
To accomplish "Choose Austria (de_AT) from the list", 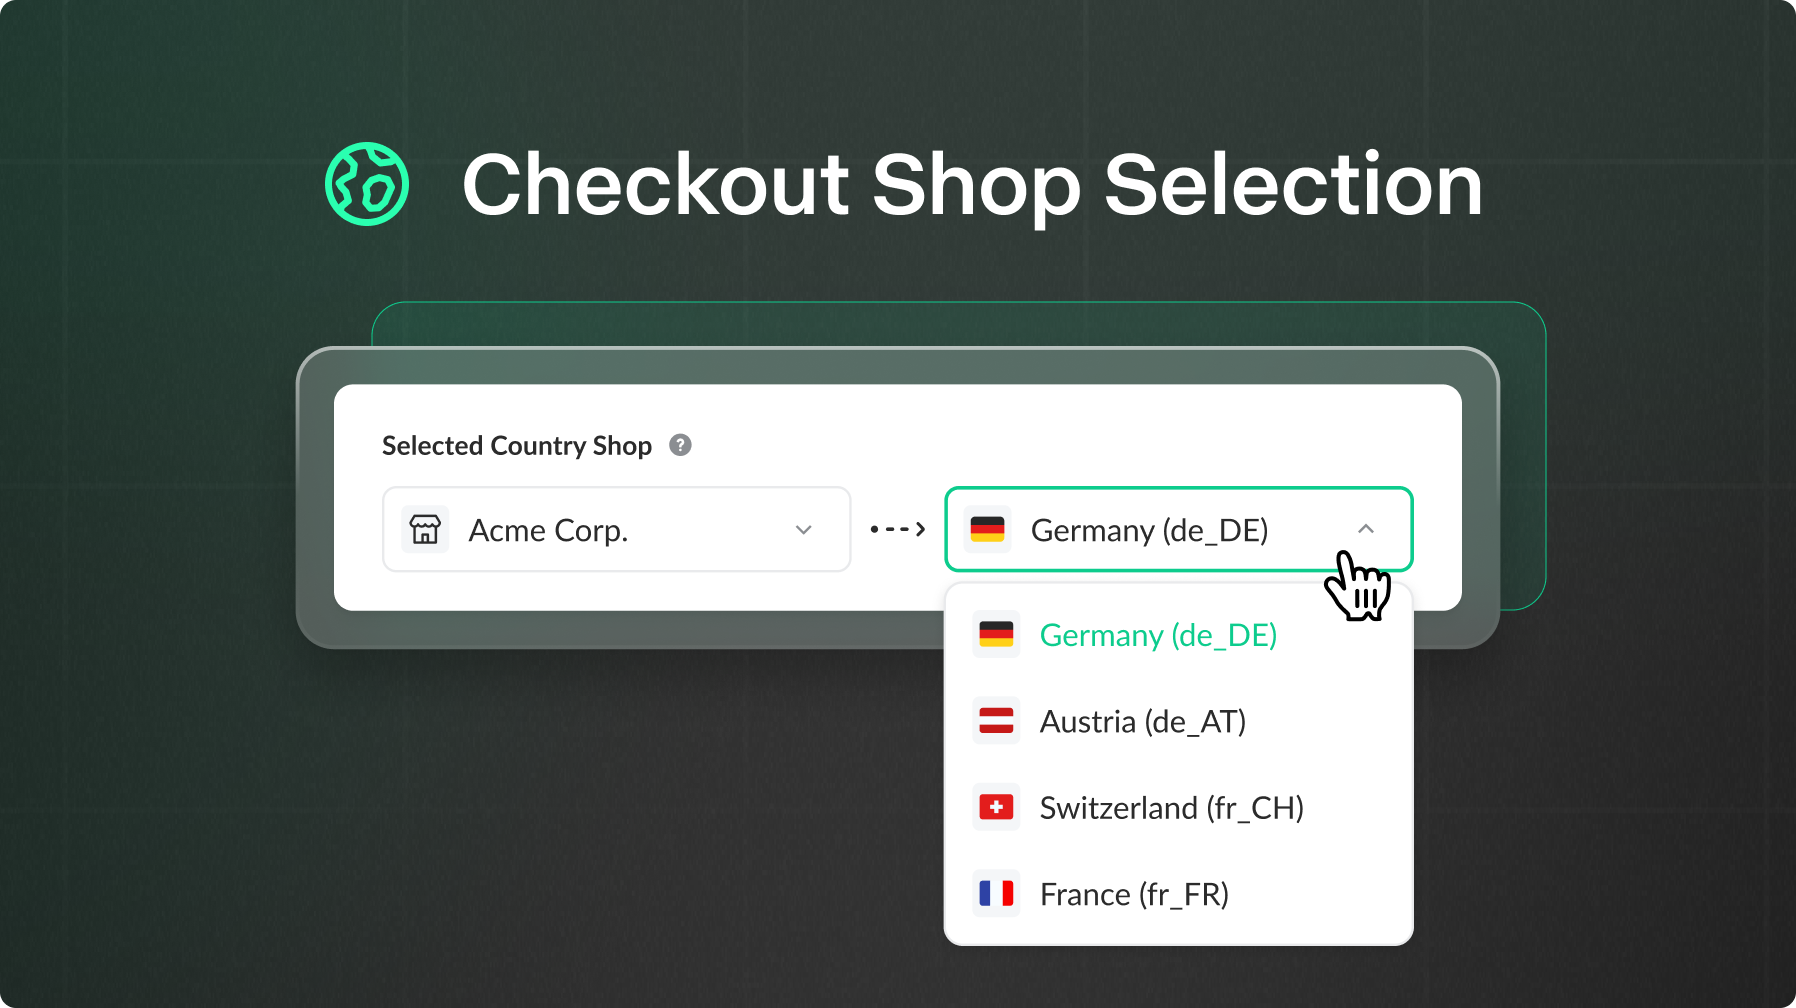I will 1142,721.
